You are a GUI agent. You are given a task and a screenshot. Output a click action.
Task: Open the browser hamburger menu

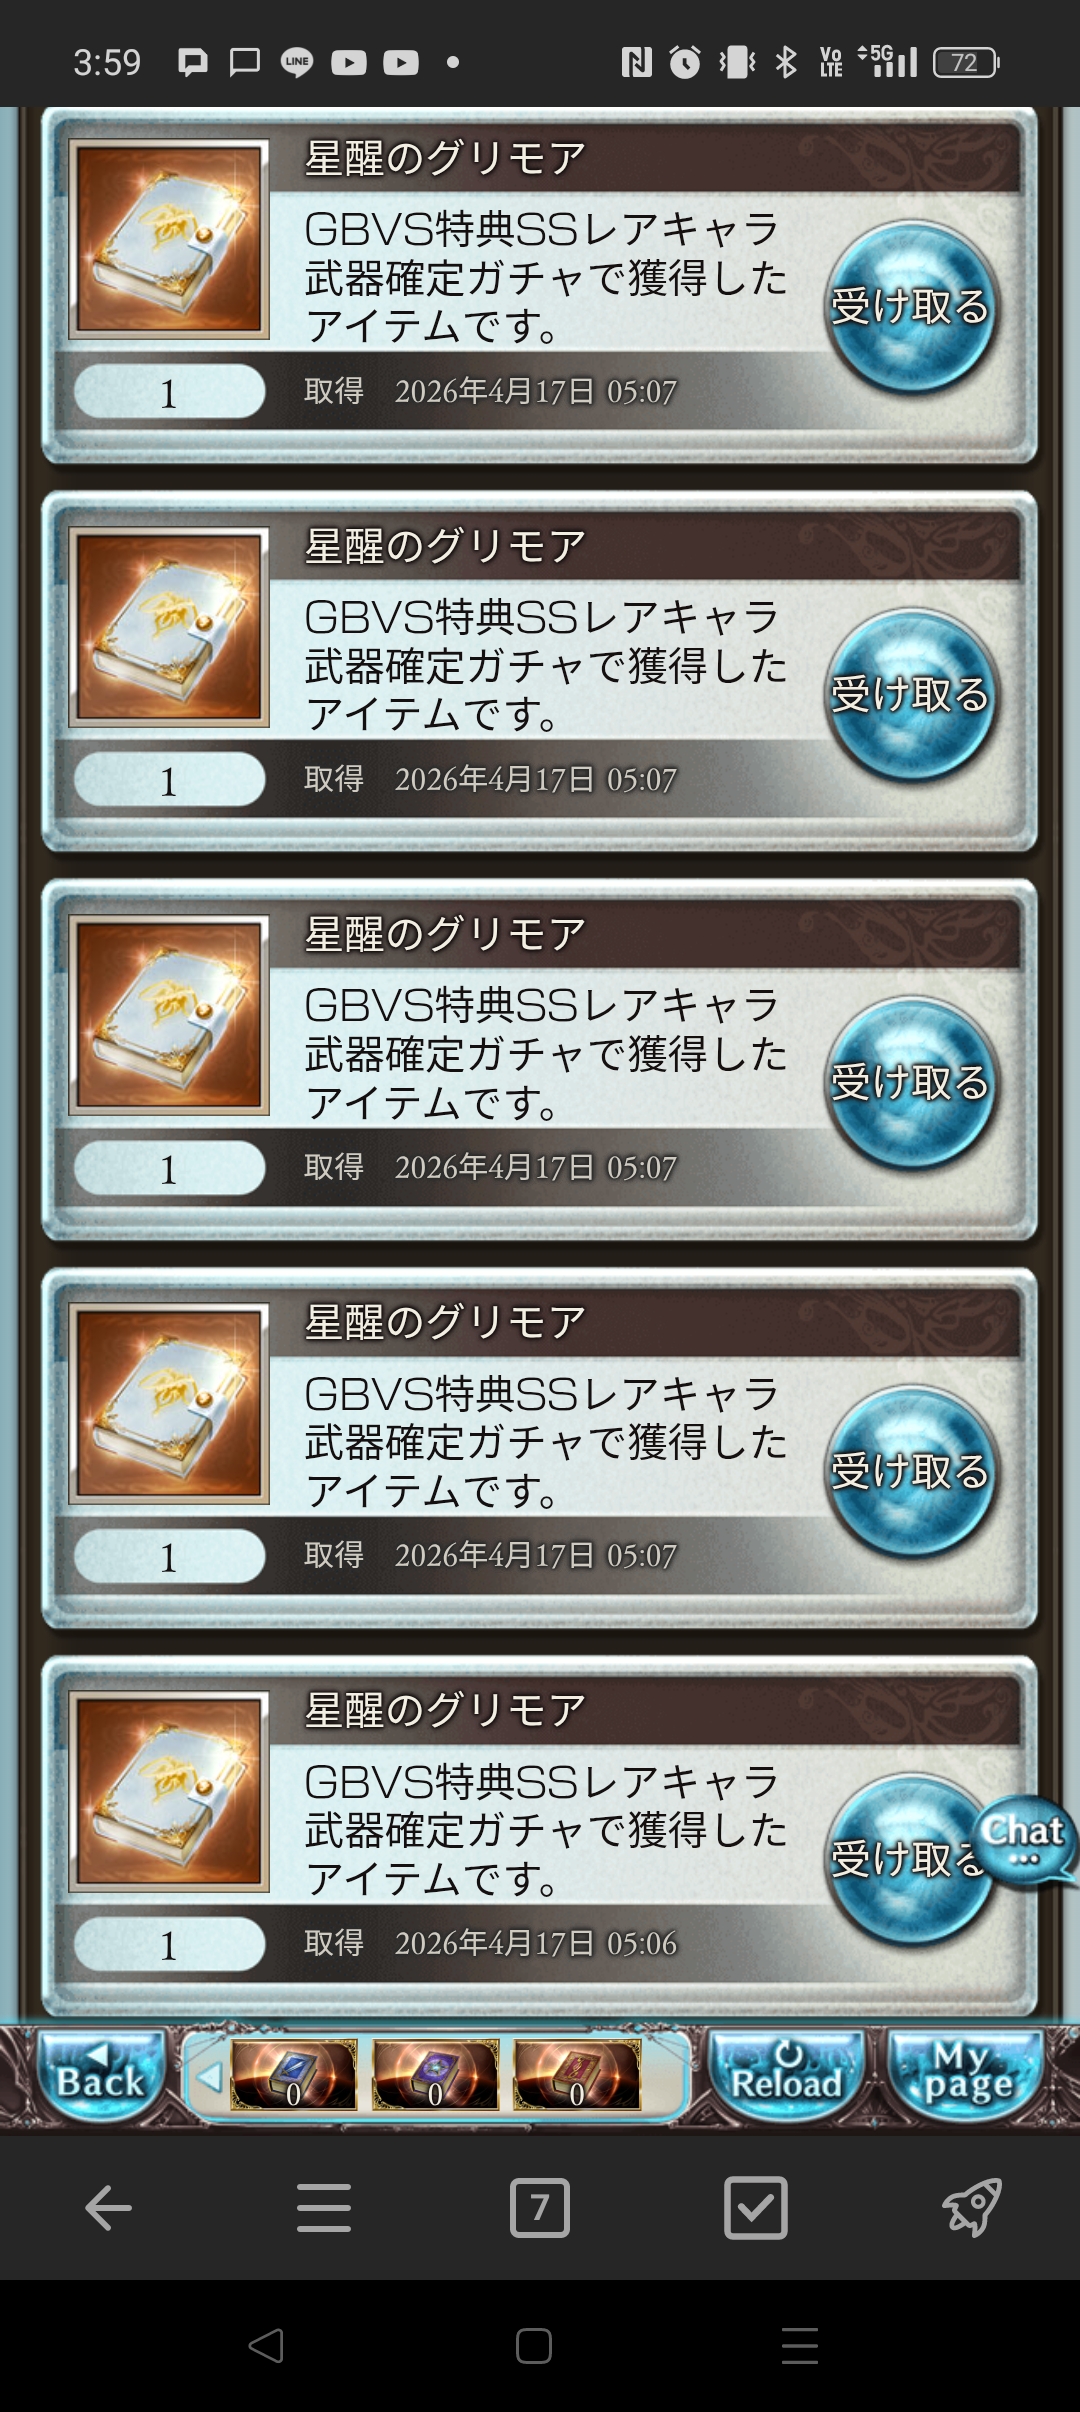point(324,2207)
